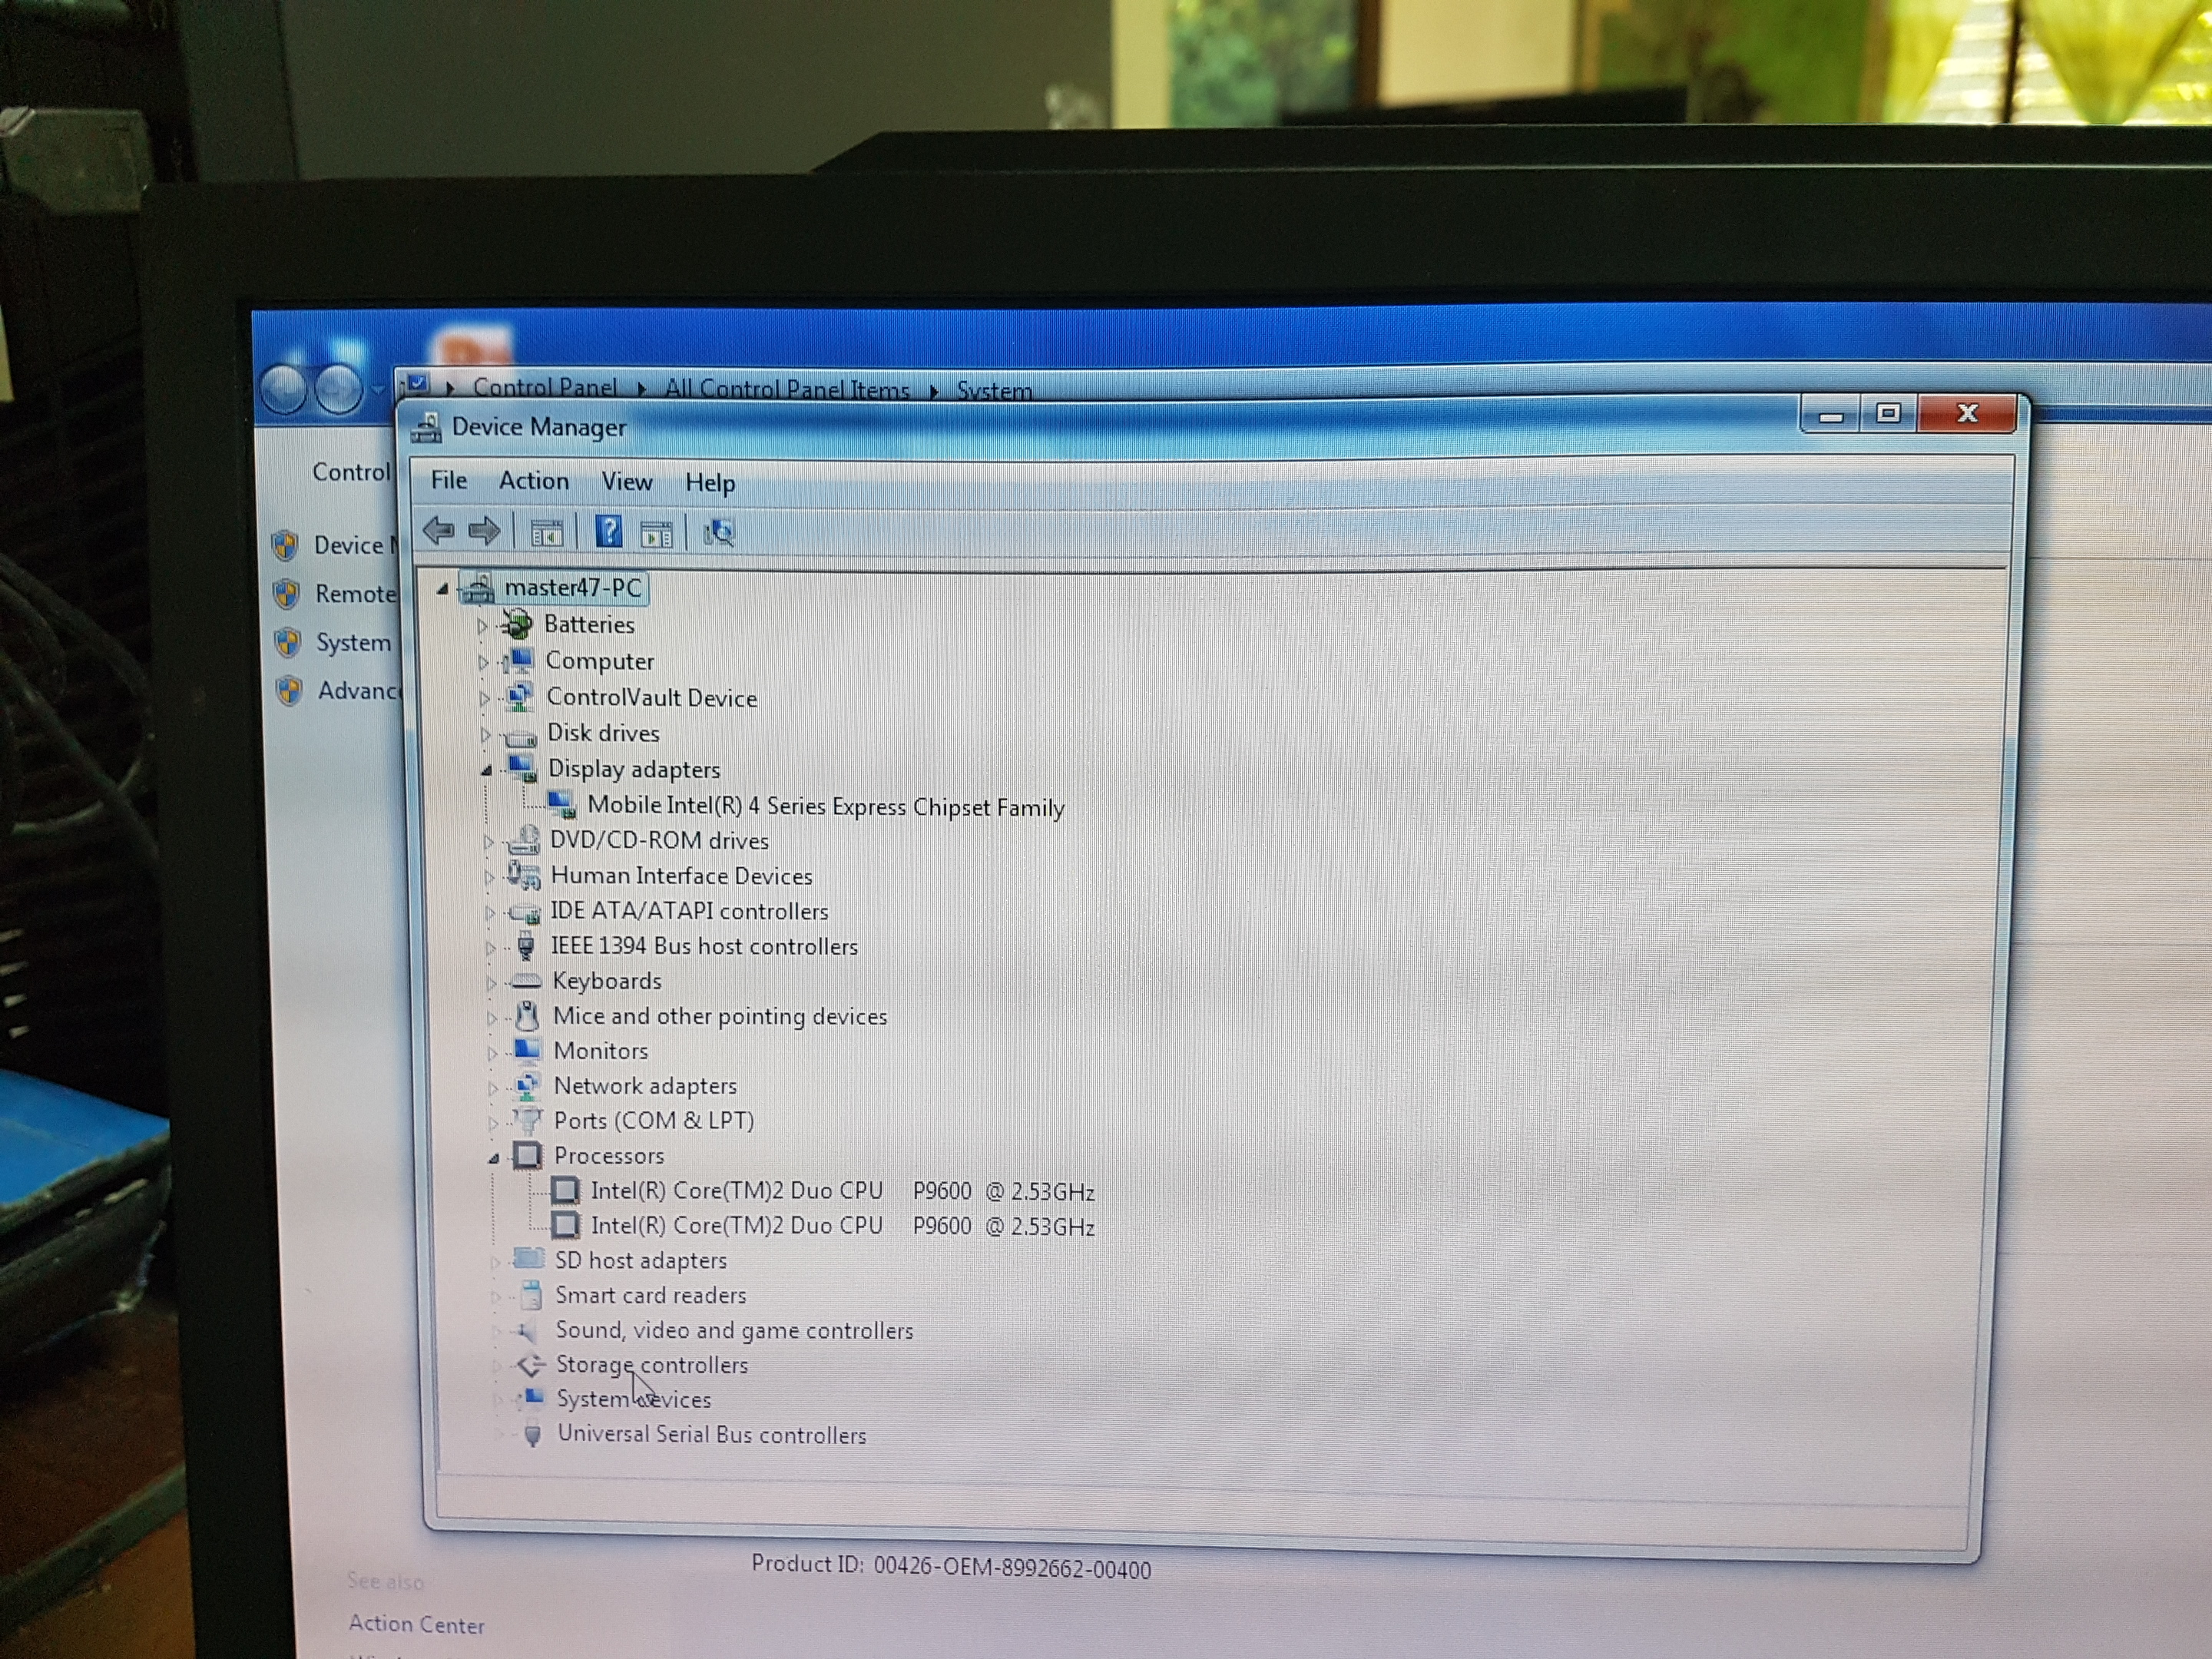Open Device Manager link in System sidebar
The width and height of the screenshot is (2212, 1659).
click(x=355, y=545)
